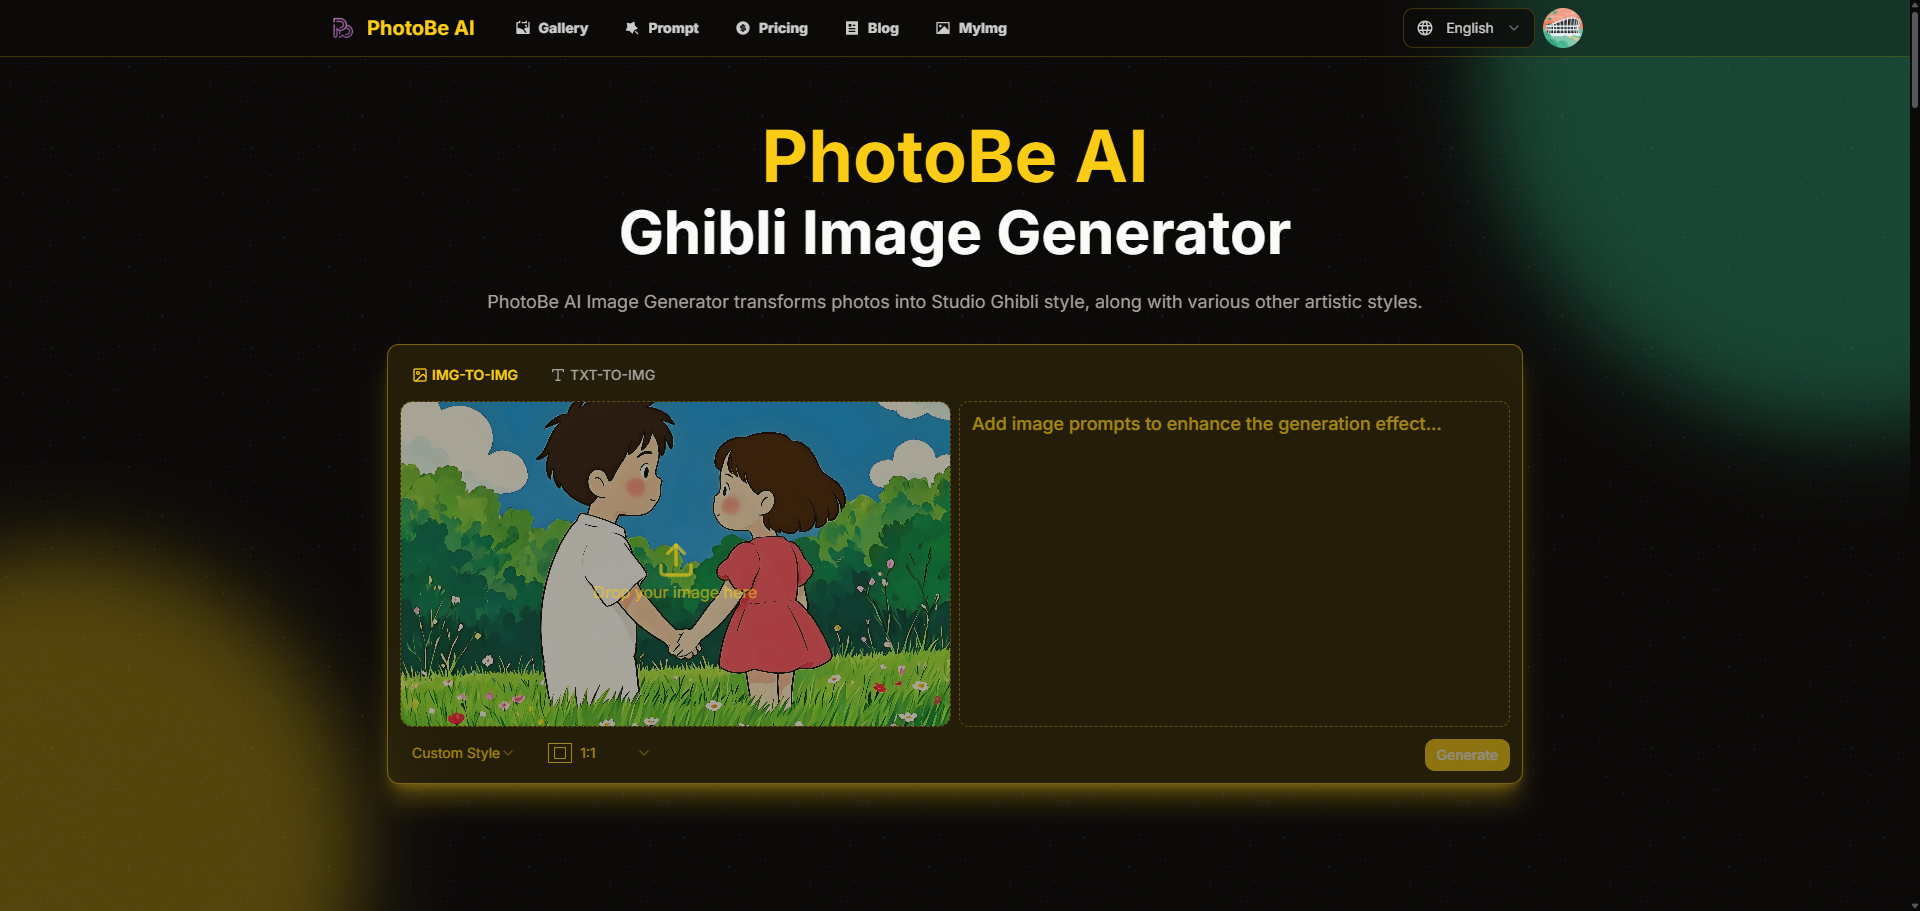Focus the image prompt text area

1234,564
